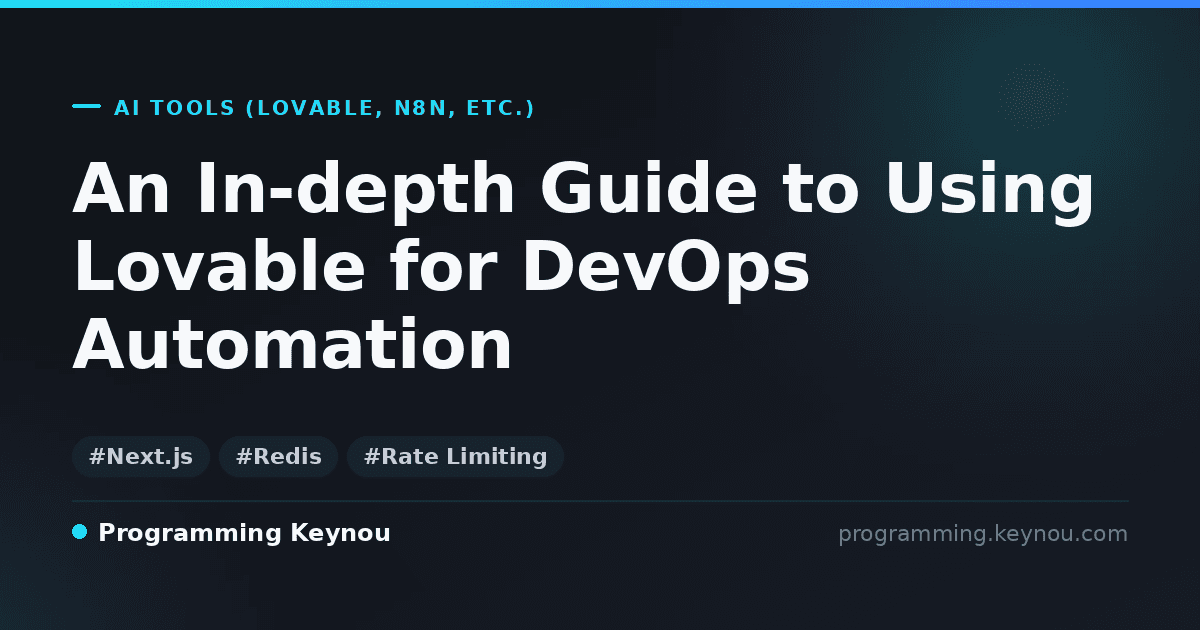Open the programming.keynou.com link

tap(982, 534)
